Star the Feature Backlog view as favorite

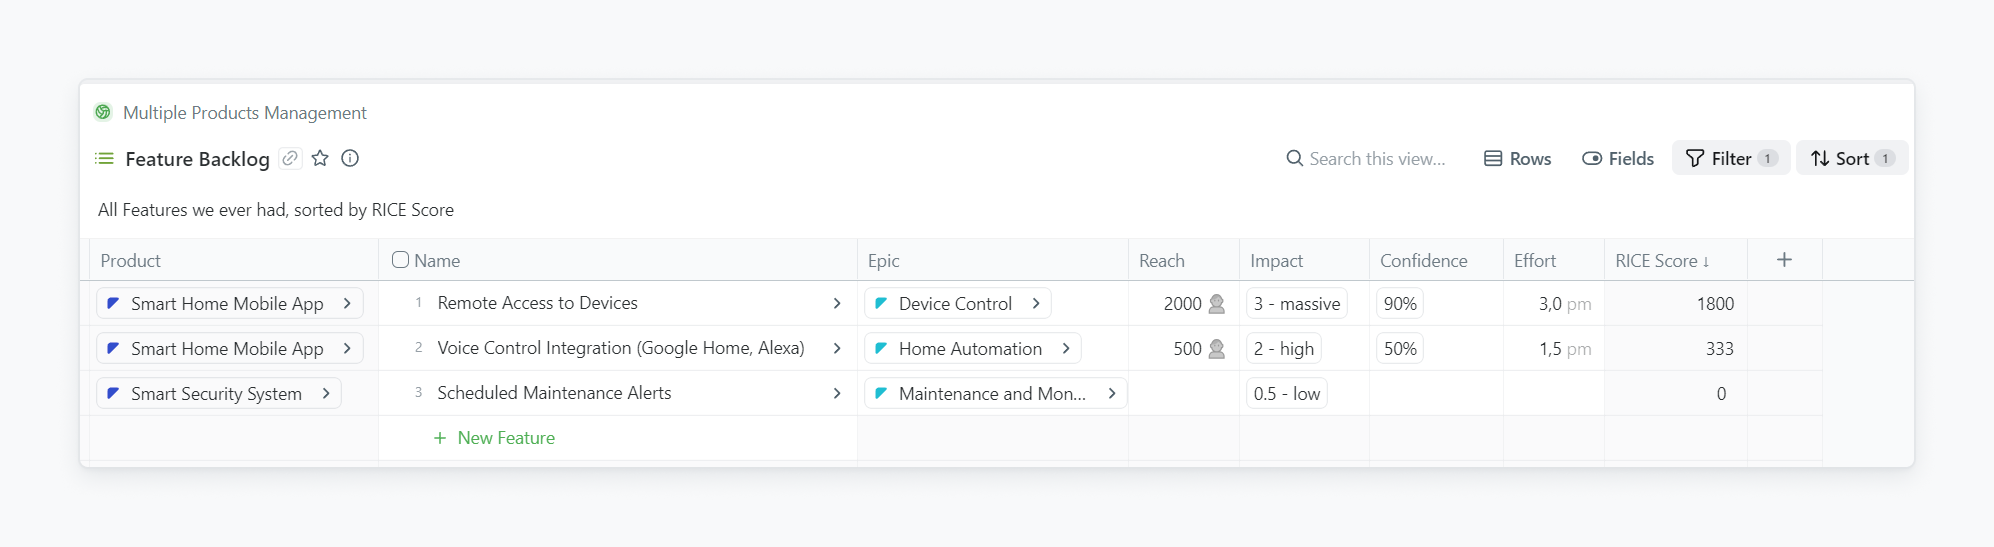pos(320,159)
